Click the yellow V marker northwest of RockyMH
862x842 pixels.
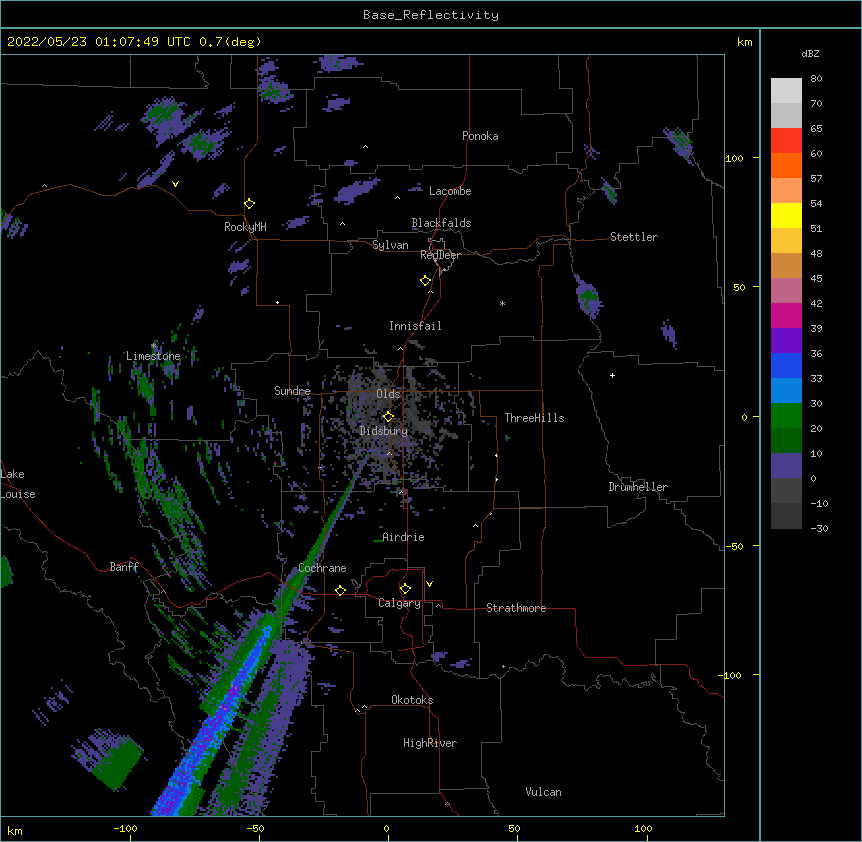(175, 184)
